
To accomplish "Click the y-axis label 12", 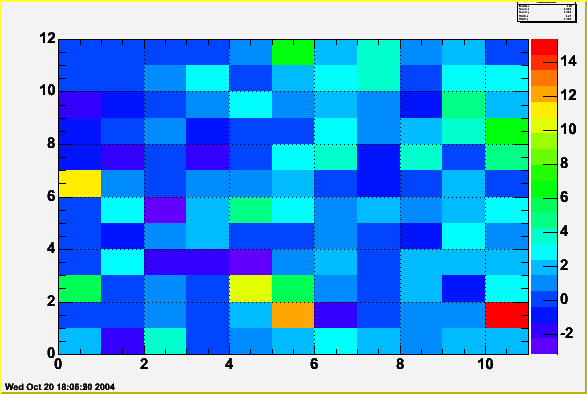I will 47,37.
